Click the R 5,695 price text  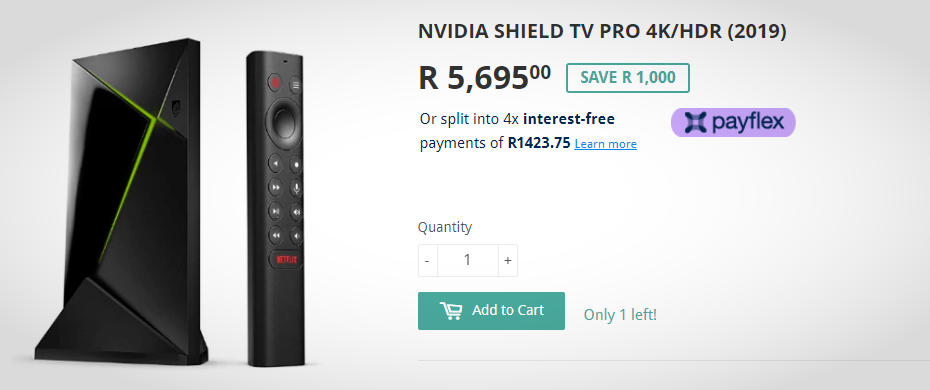coord(485,78)
